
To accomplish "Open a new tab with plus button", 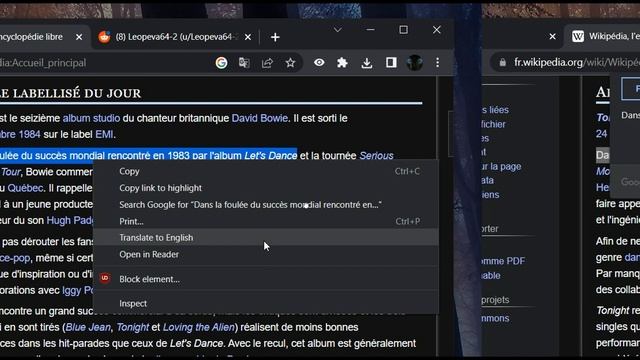I will pos(275,37).
